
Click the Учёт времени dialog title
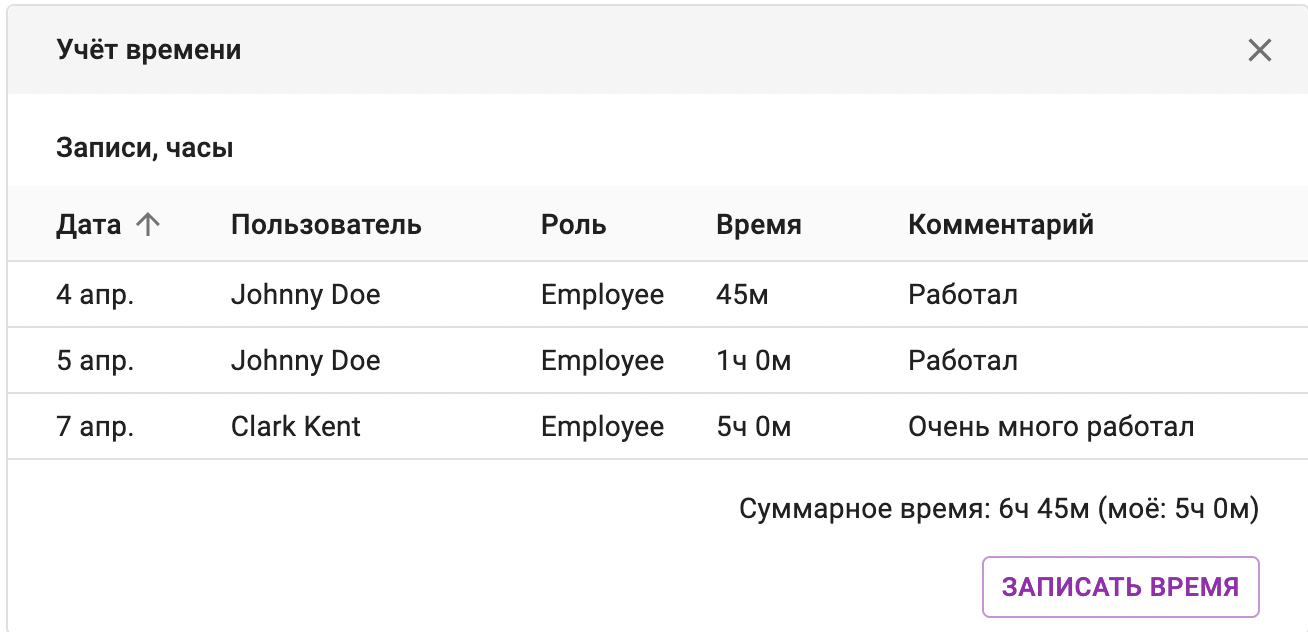pyautogui.click(x=149, y=49)
